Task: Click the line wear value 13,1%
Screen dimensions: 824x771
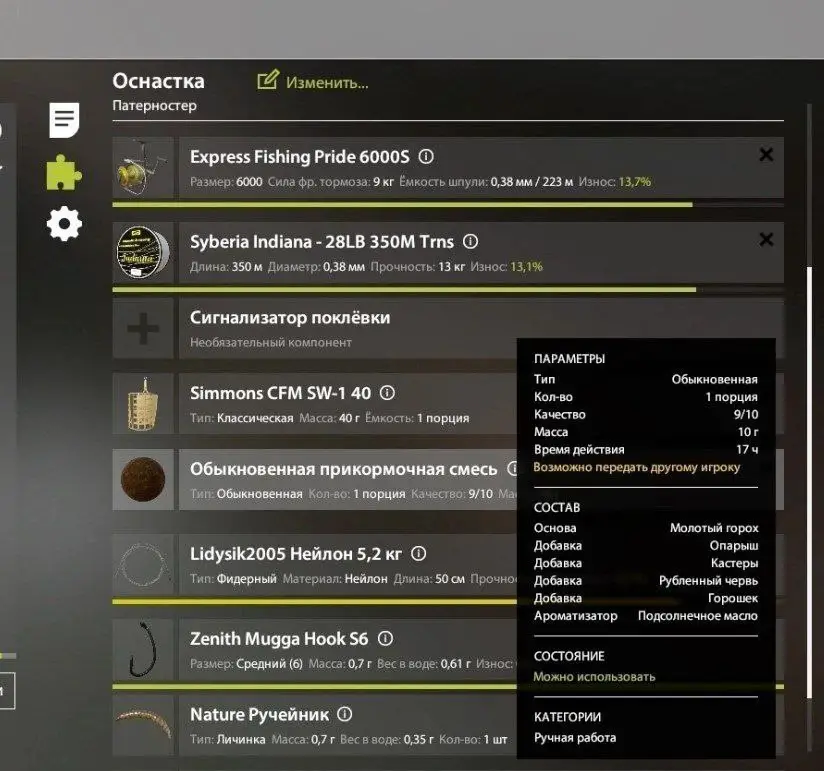Action: 527,266
